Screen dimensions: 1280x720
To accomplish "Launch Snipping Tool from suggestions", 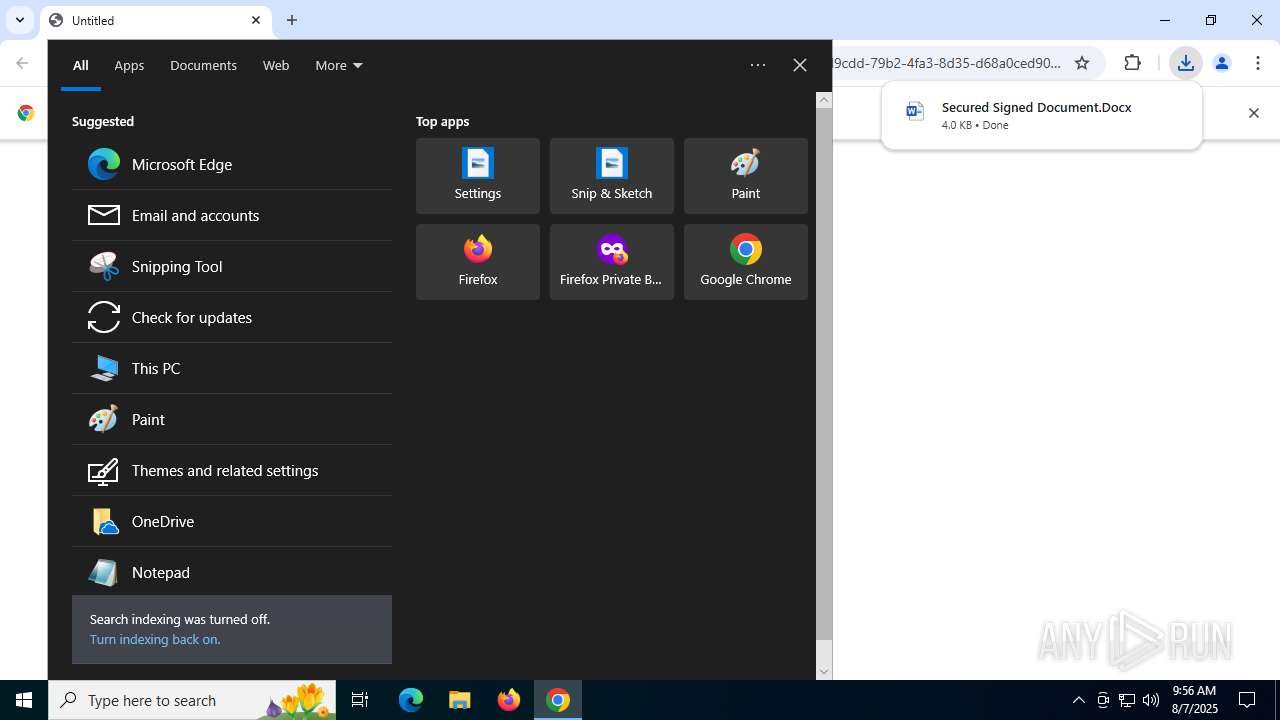I will [232, 266].
